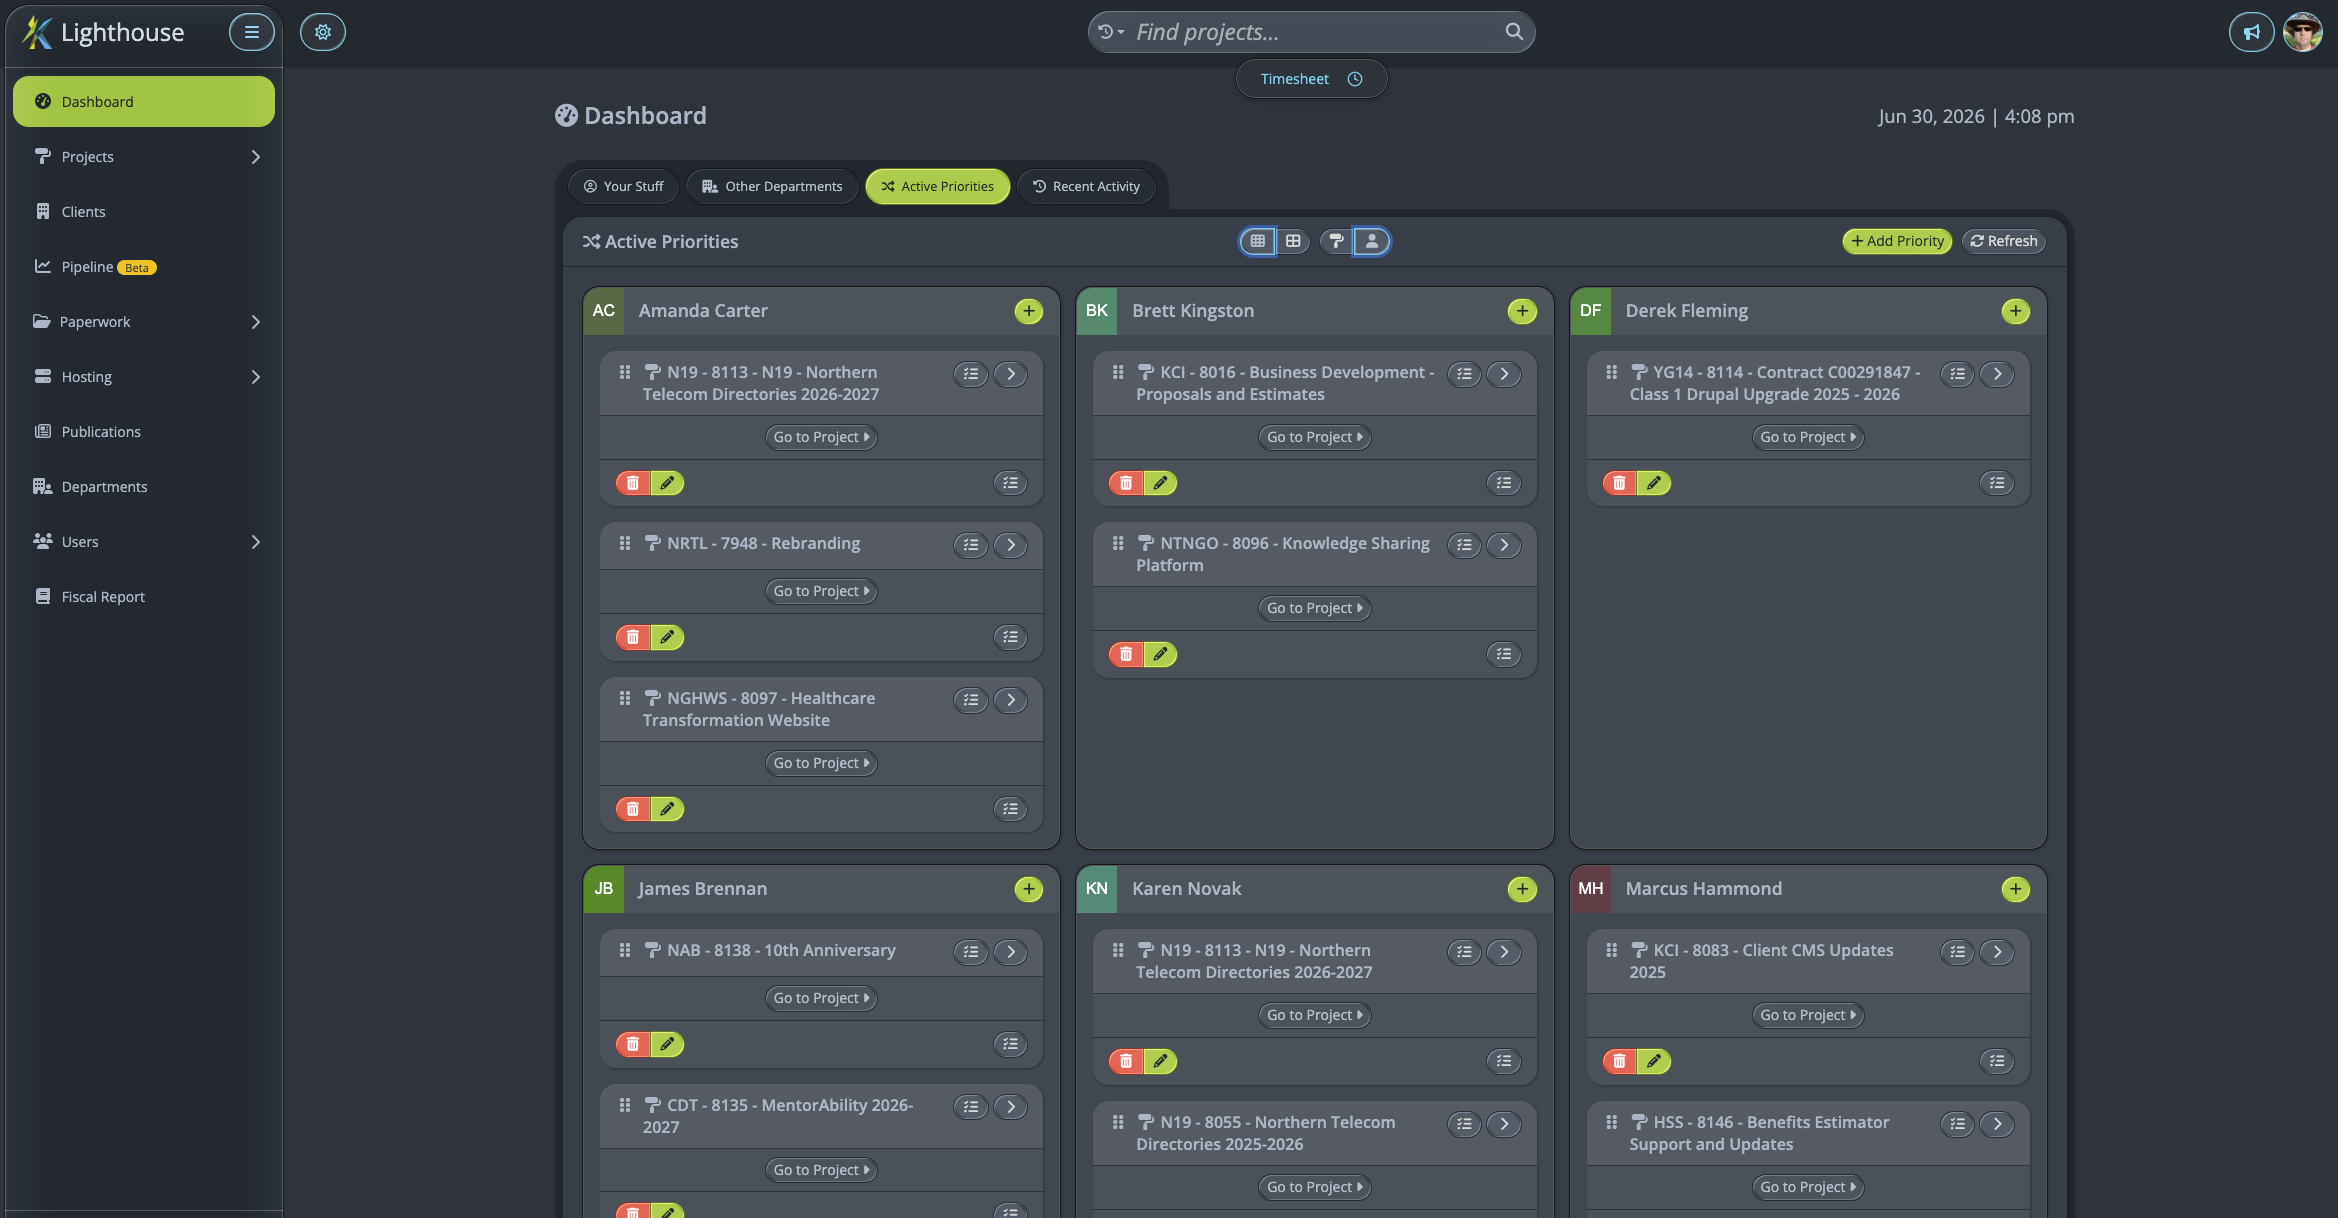
Task: Refresh the Active Priorities list
Action: (2004, 241)
